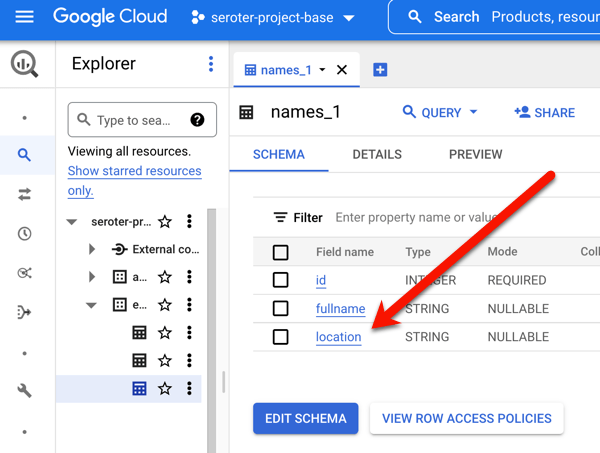Screen dimensions: 600x453
Task: Switch to the PREVIEW tab
Action: [x=475, y=155]
